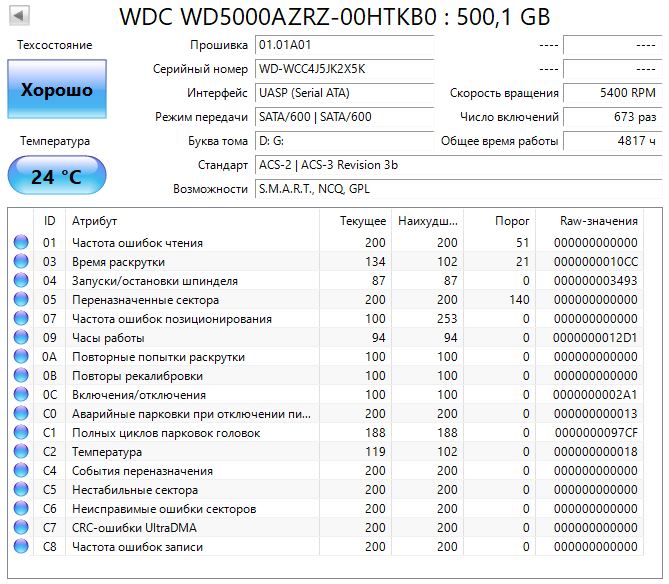Click the Raw-значения column header
The width and height of the screenshot is (669, 584).
tap(590, 221)
